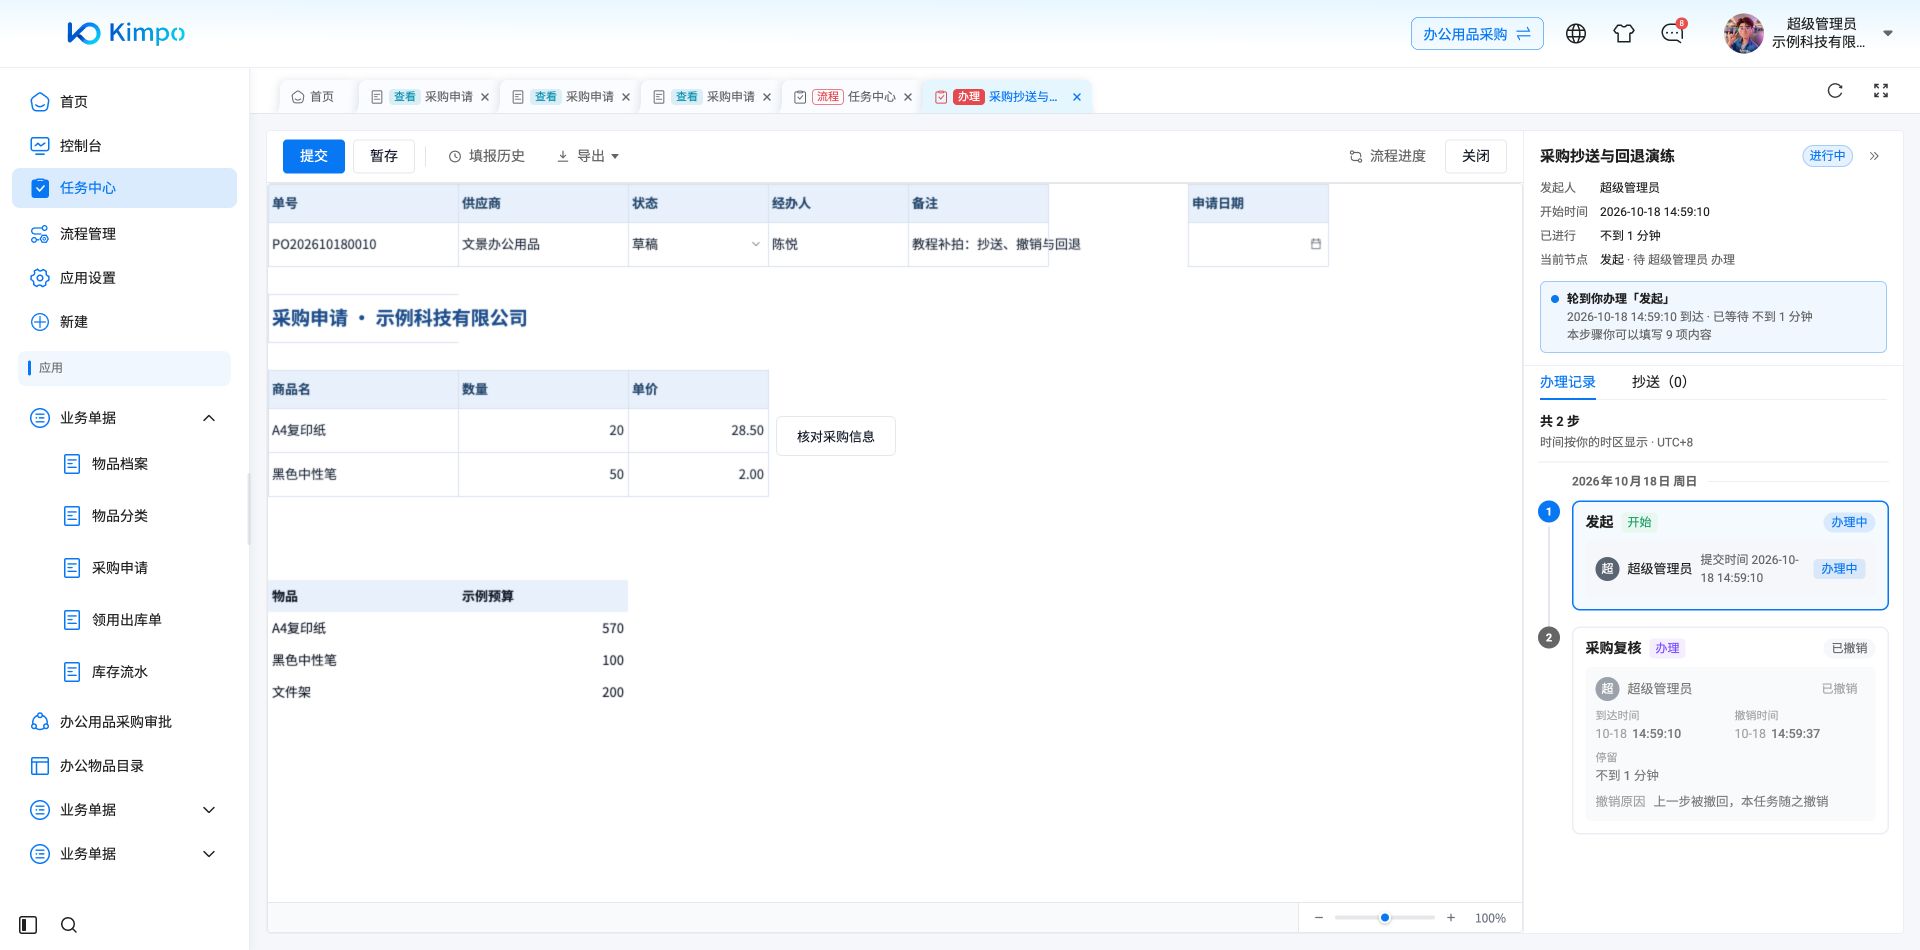
Task: Click the calendar icon in 申请日期 field
Action: click(x=1316, y=244)
